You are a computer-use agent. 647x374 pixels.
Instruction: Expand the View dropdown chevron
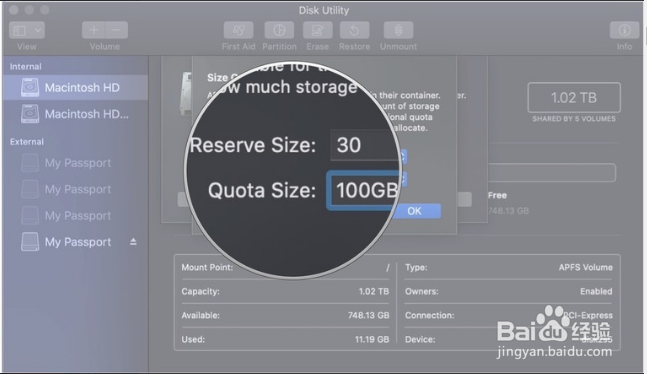click(38, 30)
